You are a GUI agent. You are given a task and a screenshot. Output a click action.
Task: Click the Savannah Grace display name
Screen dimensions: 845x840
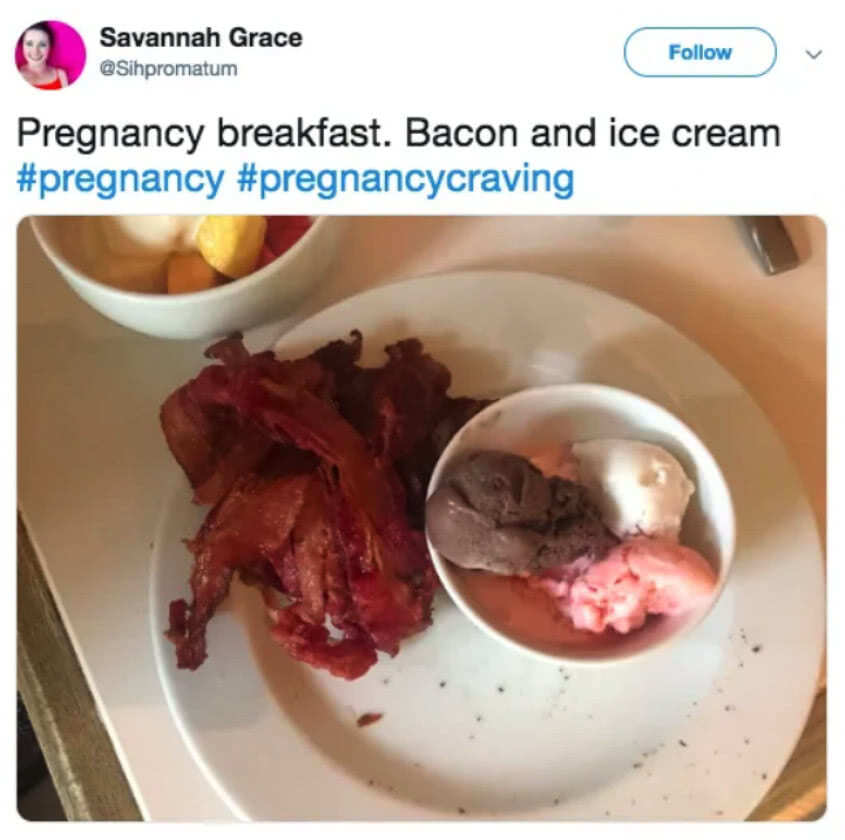coord(200,38)
